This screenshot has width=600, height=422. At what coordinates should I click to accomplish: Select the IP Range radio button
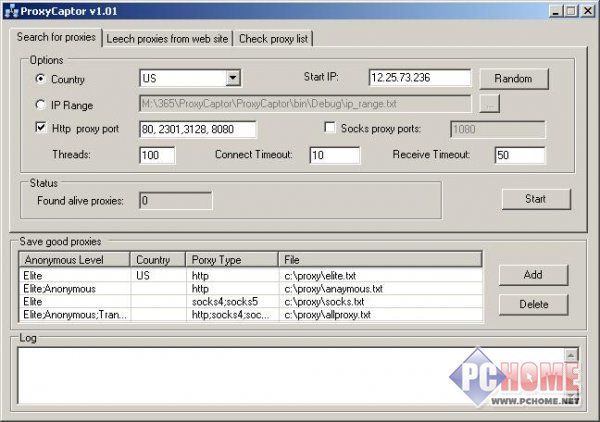pos(40,104)
